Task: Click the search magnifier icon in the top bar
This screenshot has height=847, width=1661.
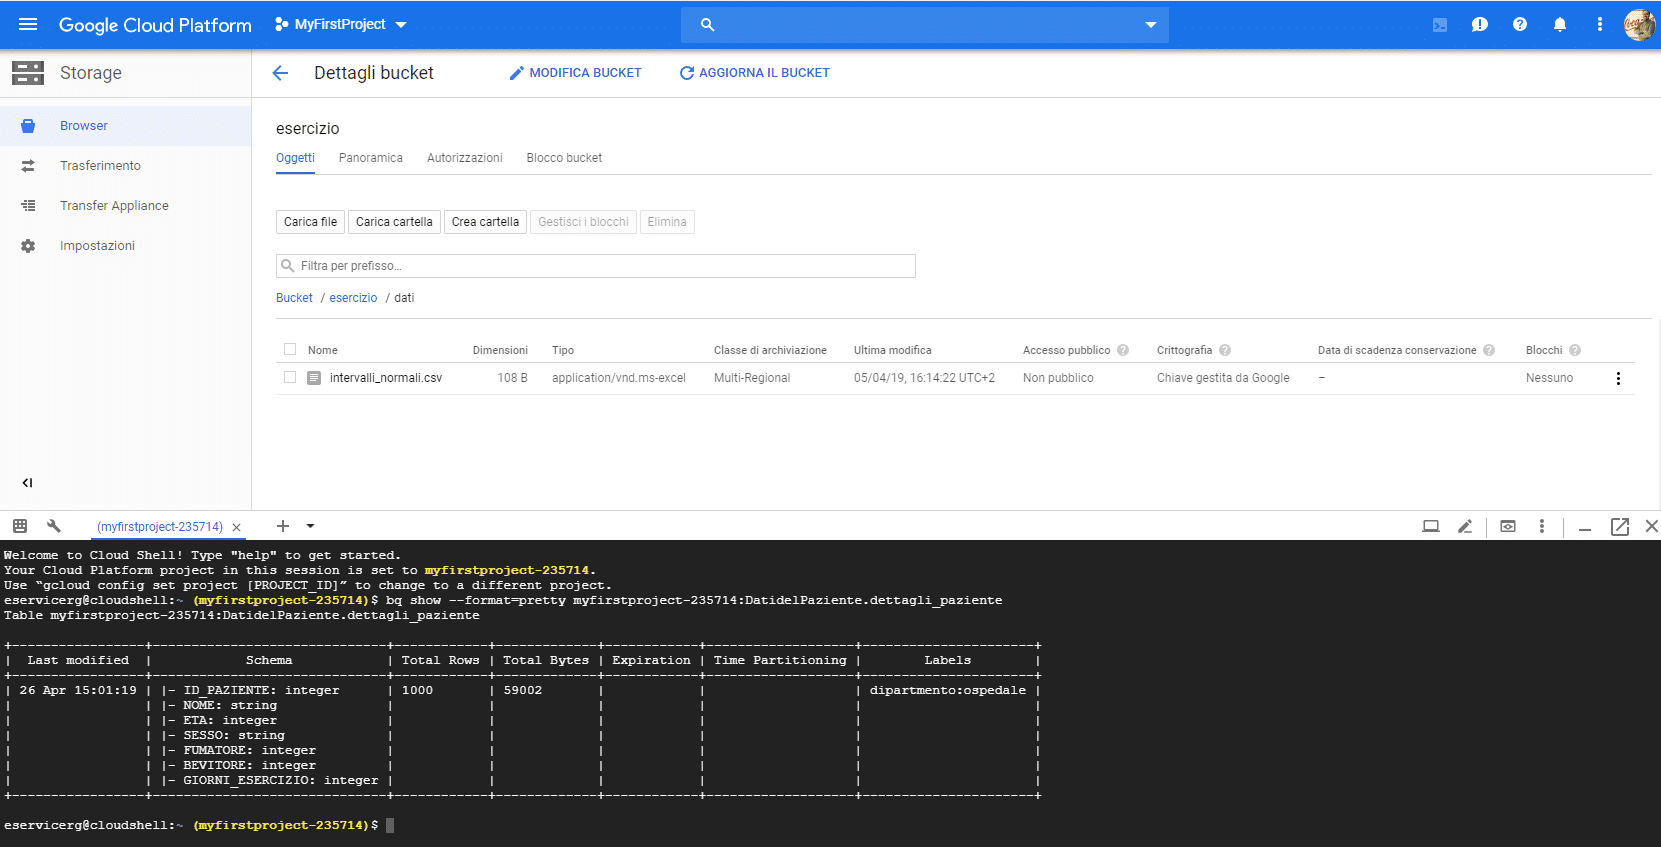Action: (x=708, y=25)
